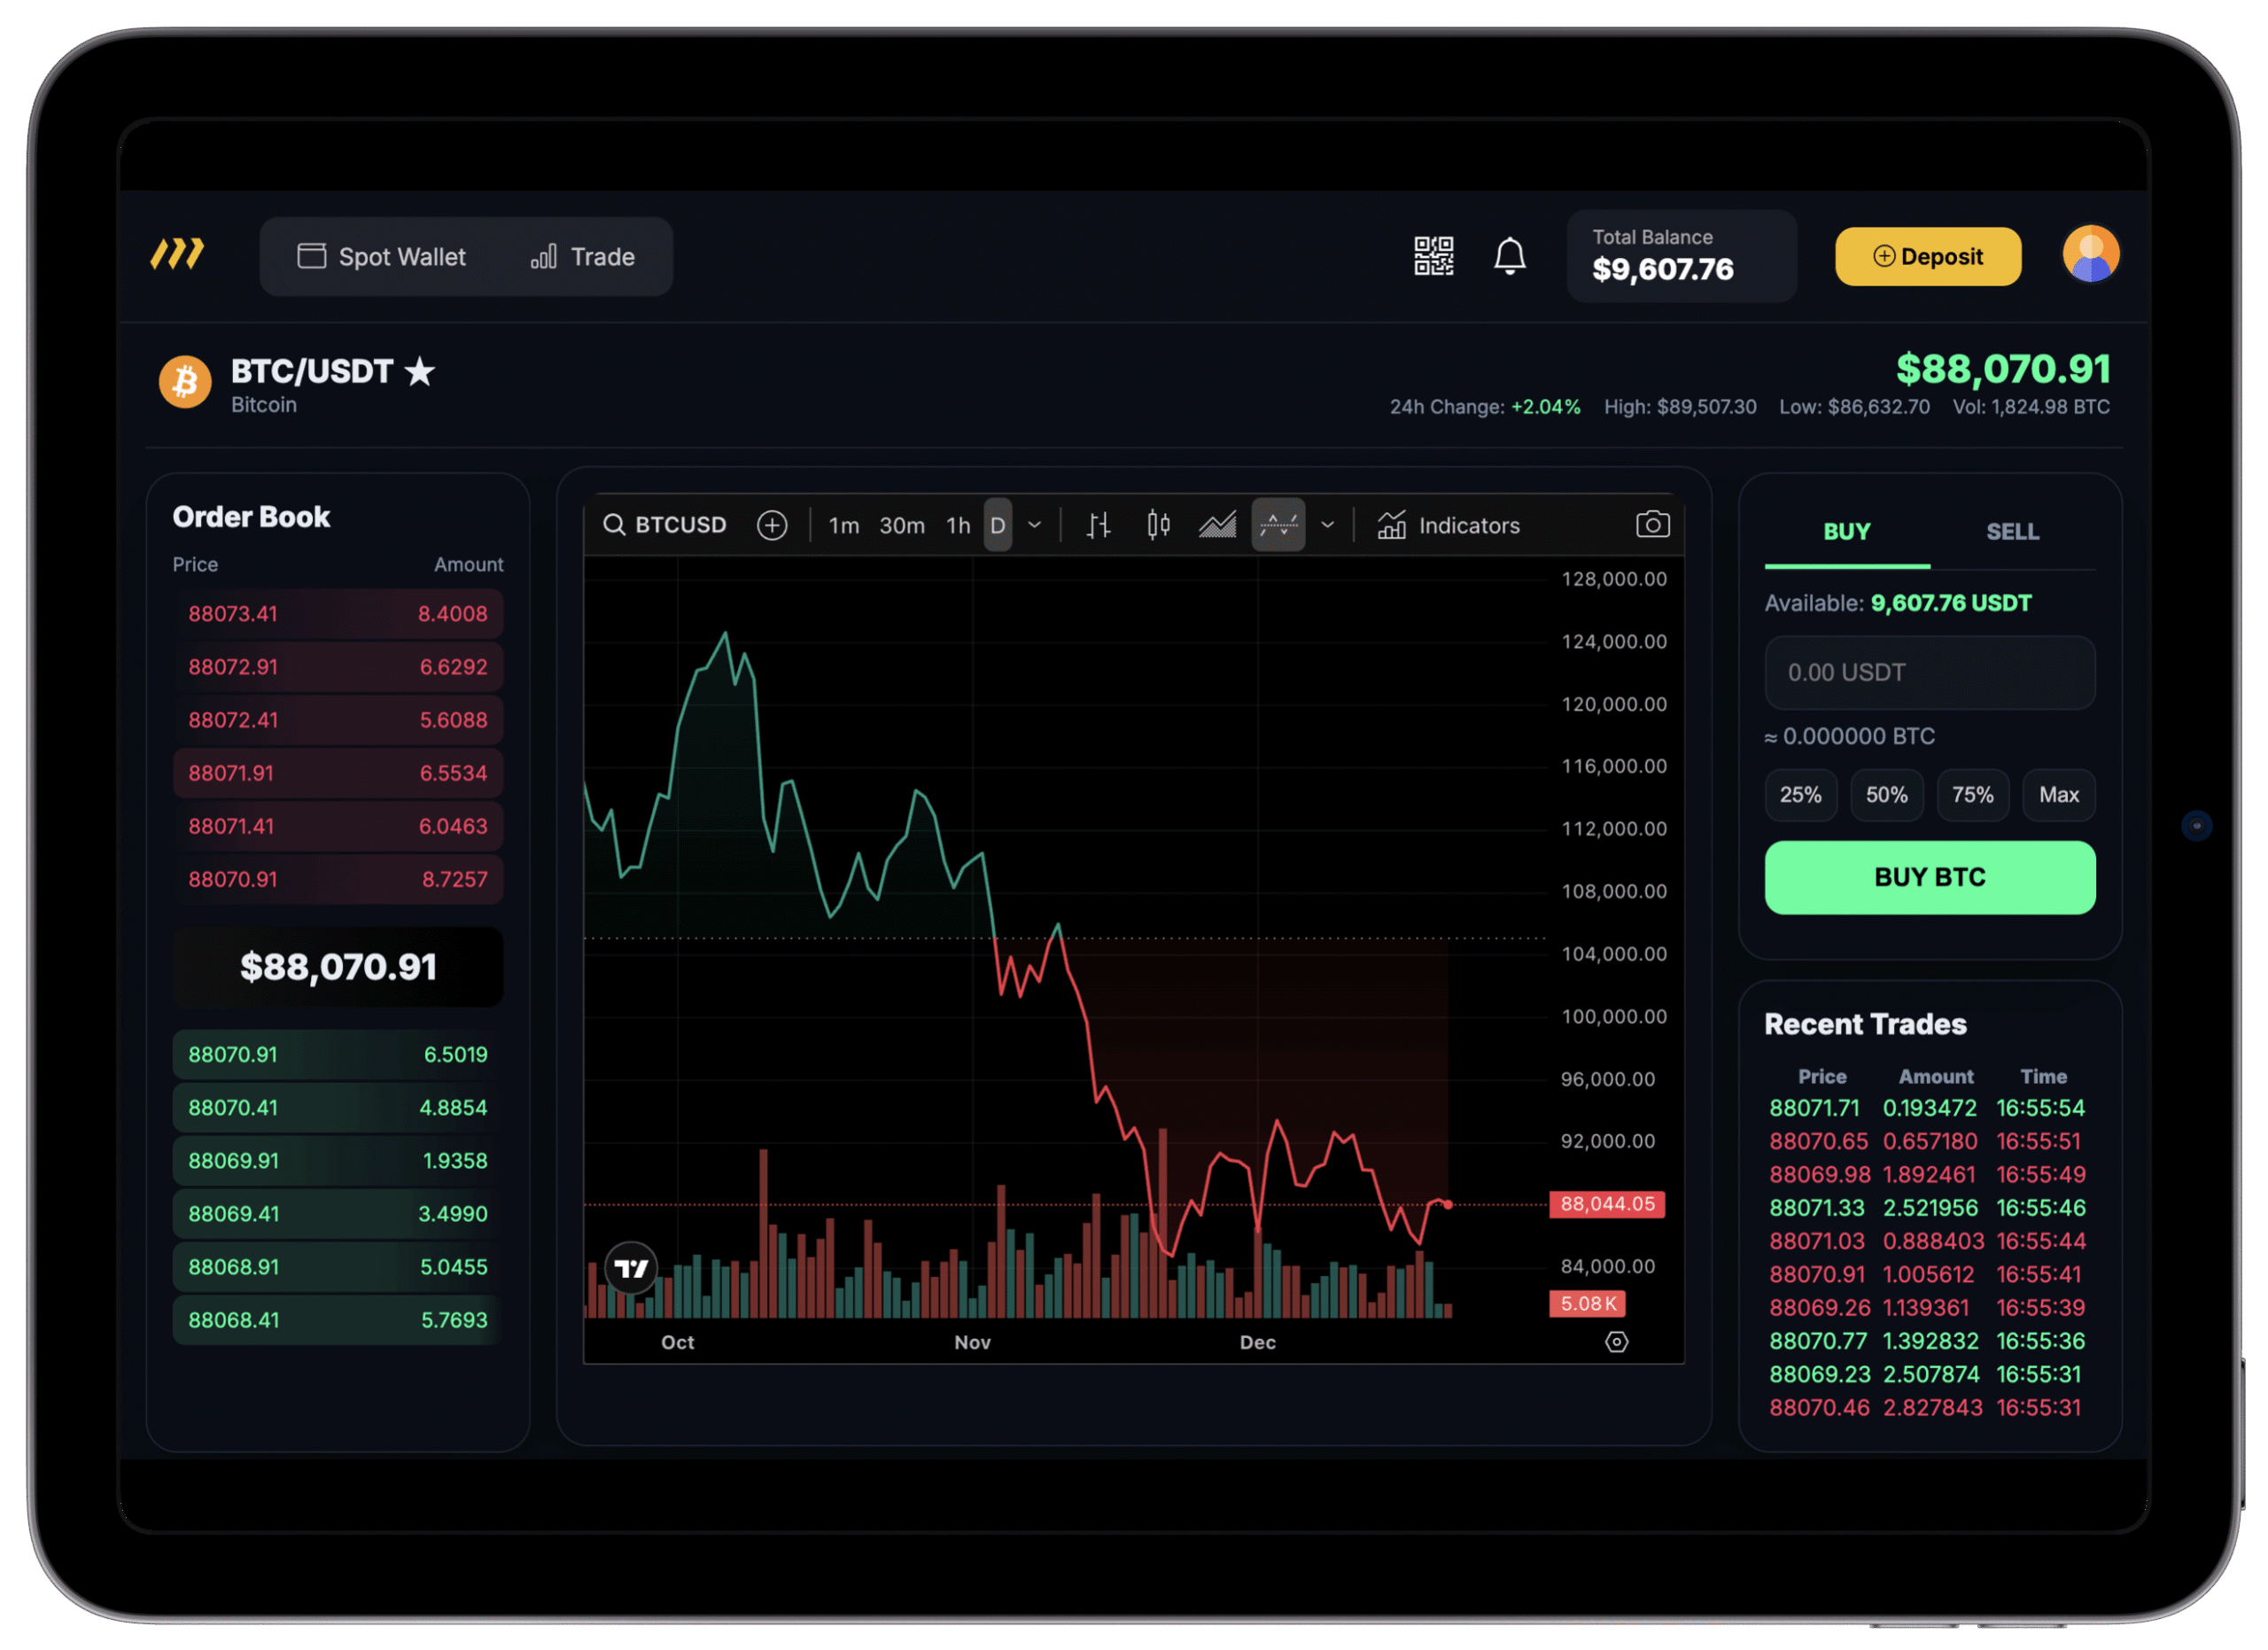Open the BTCUSD symbol search
The height and width of the screenshot is (1650, 2268).
pyautogui.click(x=665, y=525)
